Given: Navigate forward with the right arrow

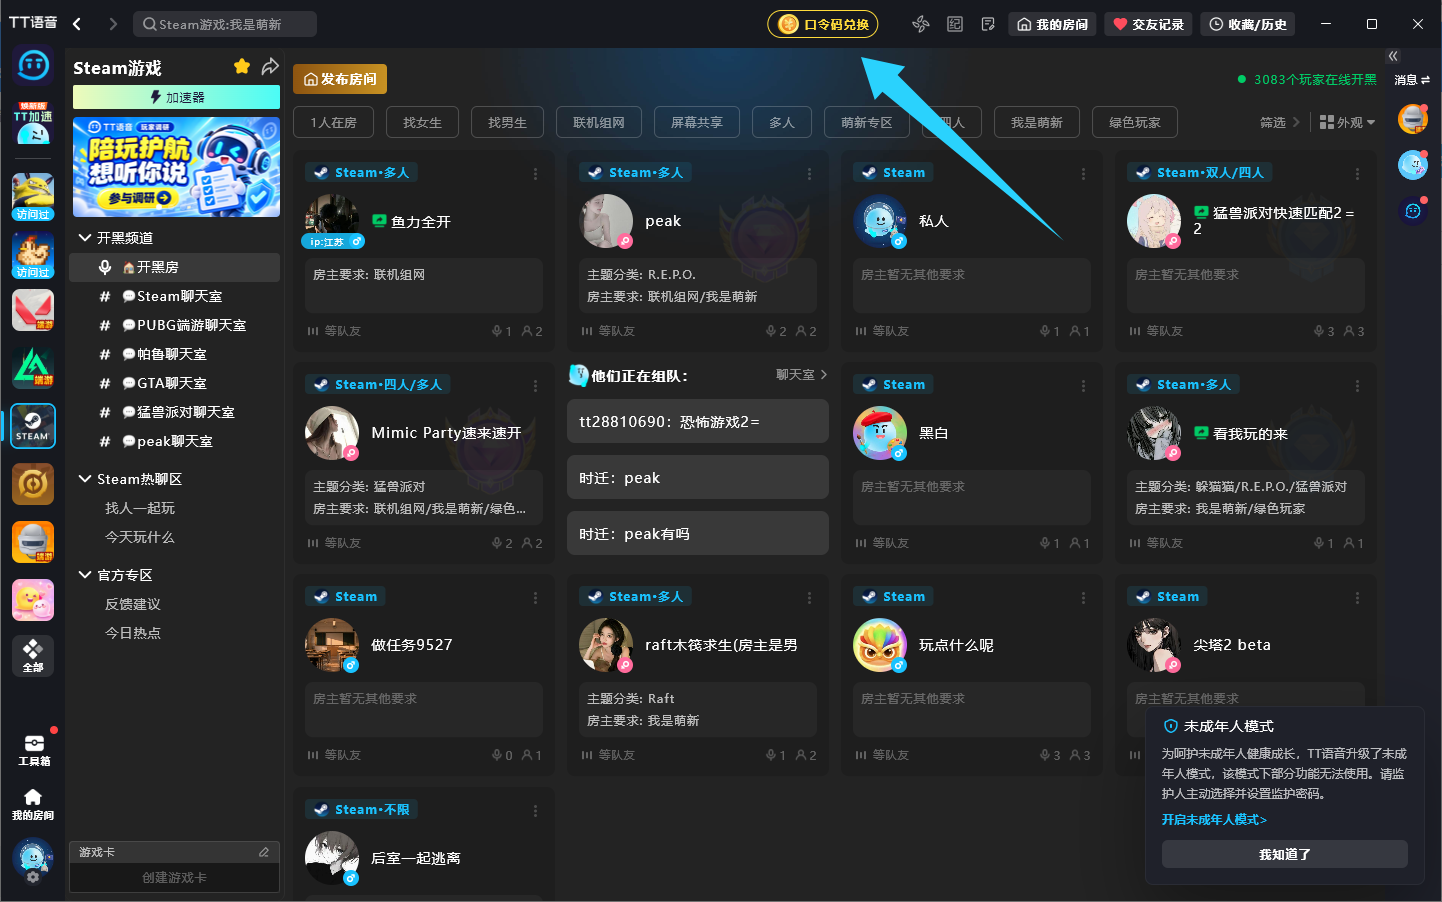Looking at the screenshot, I should (112, 24).
